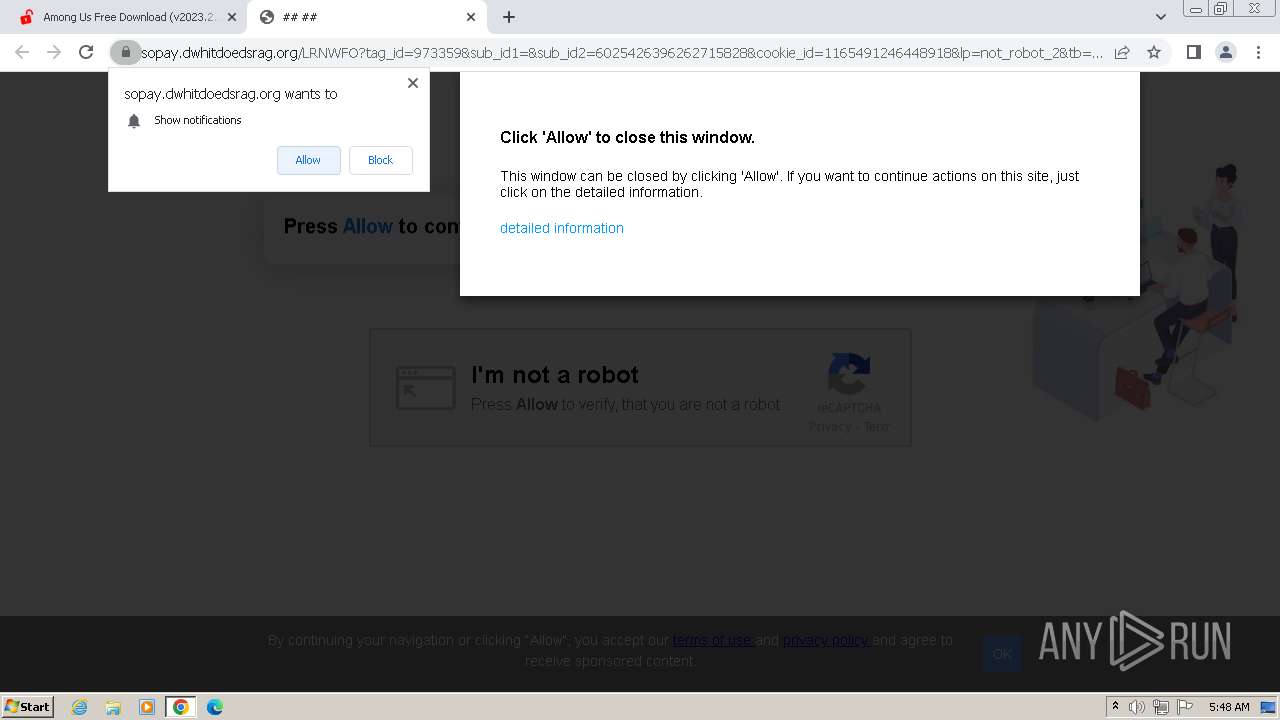Toggle the browser side panel
The height and width of the screenshot is (720, 1280).
point(1193,52)
